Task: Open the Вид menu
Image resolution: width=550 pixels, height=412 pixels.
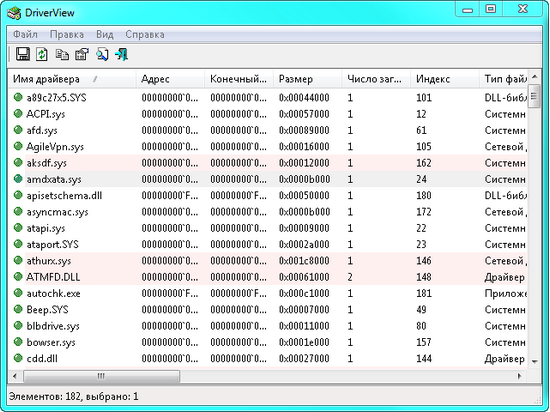Action: pos(105,34)
